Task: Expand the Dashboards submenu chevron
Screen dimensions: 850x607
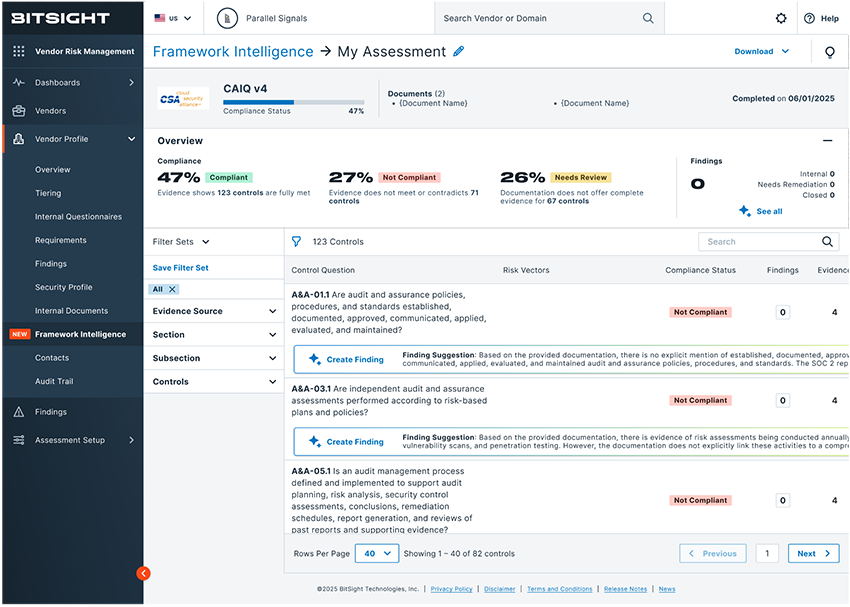Action: 131,82
